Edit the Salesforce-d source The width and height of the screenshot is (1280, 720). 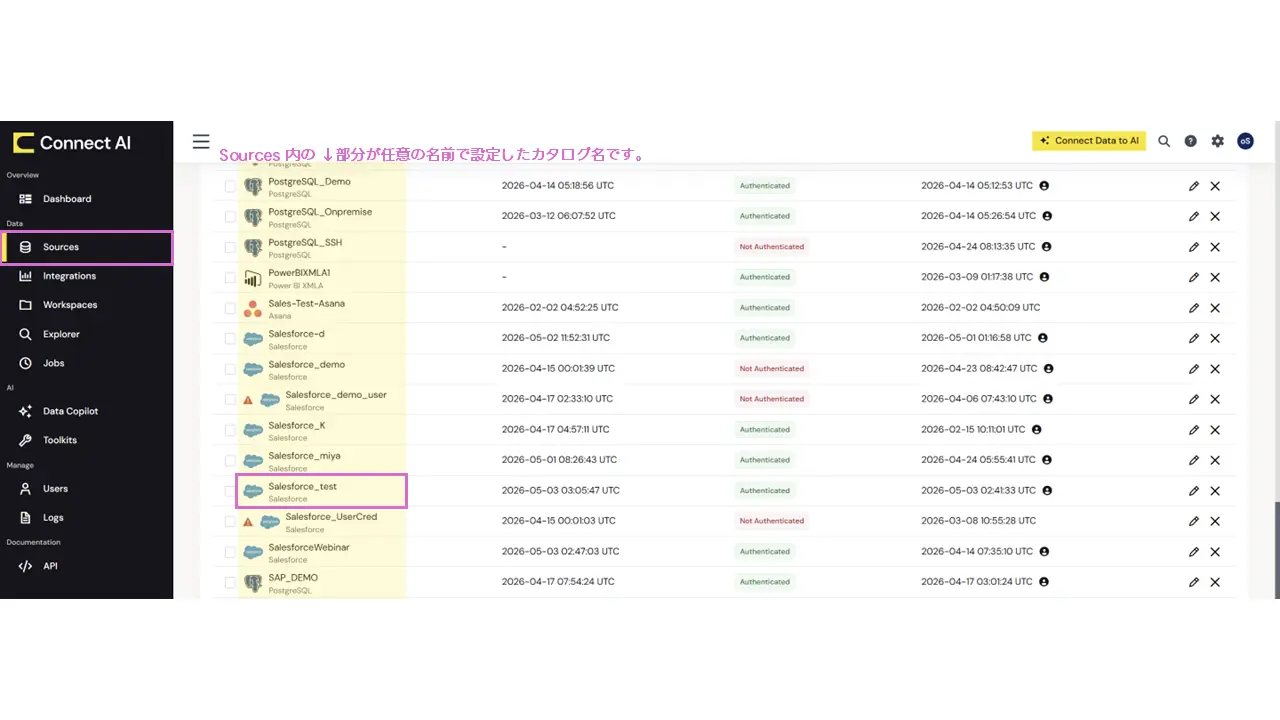click(1194, 338)
